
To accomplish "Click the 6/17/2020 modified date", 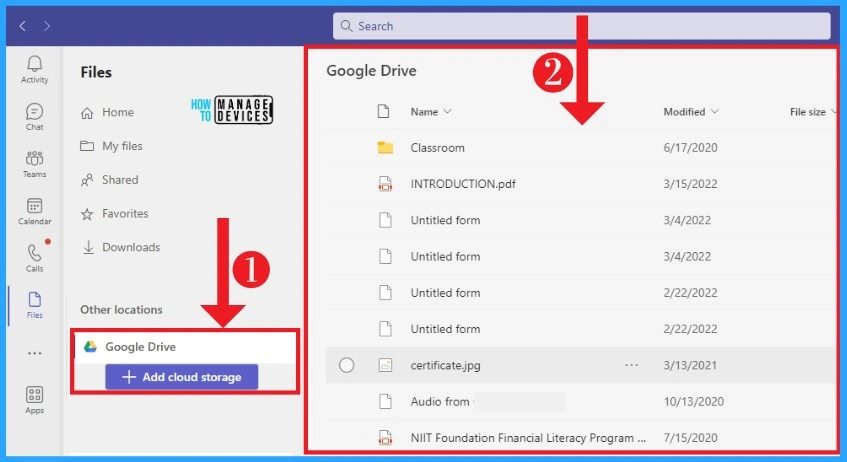I will (x=690, y=148).
